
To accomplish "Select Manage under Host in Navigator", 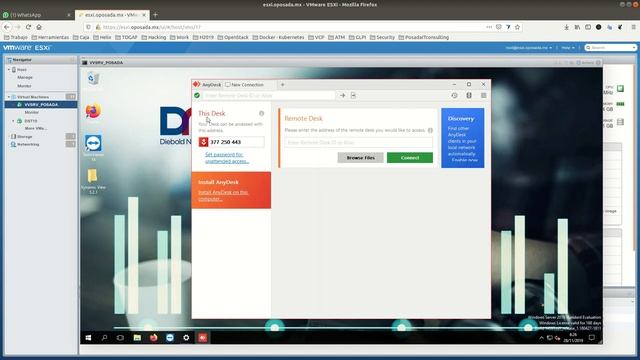I will point(25,77).
